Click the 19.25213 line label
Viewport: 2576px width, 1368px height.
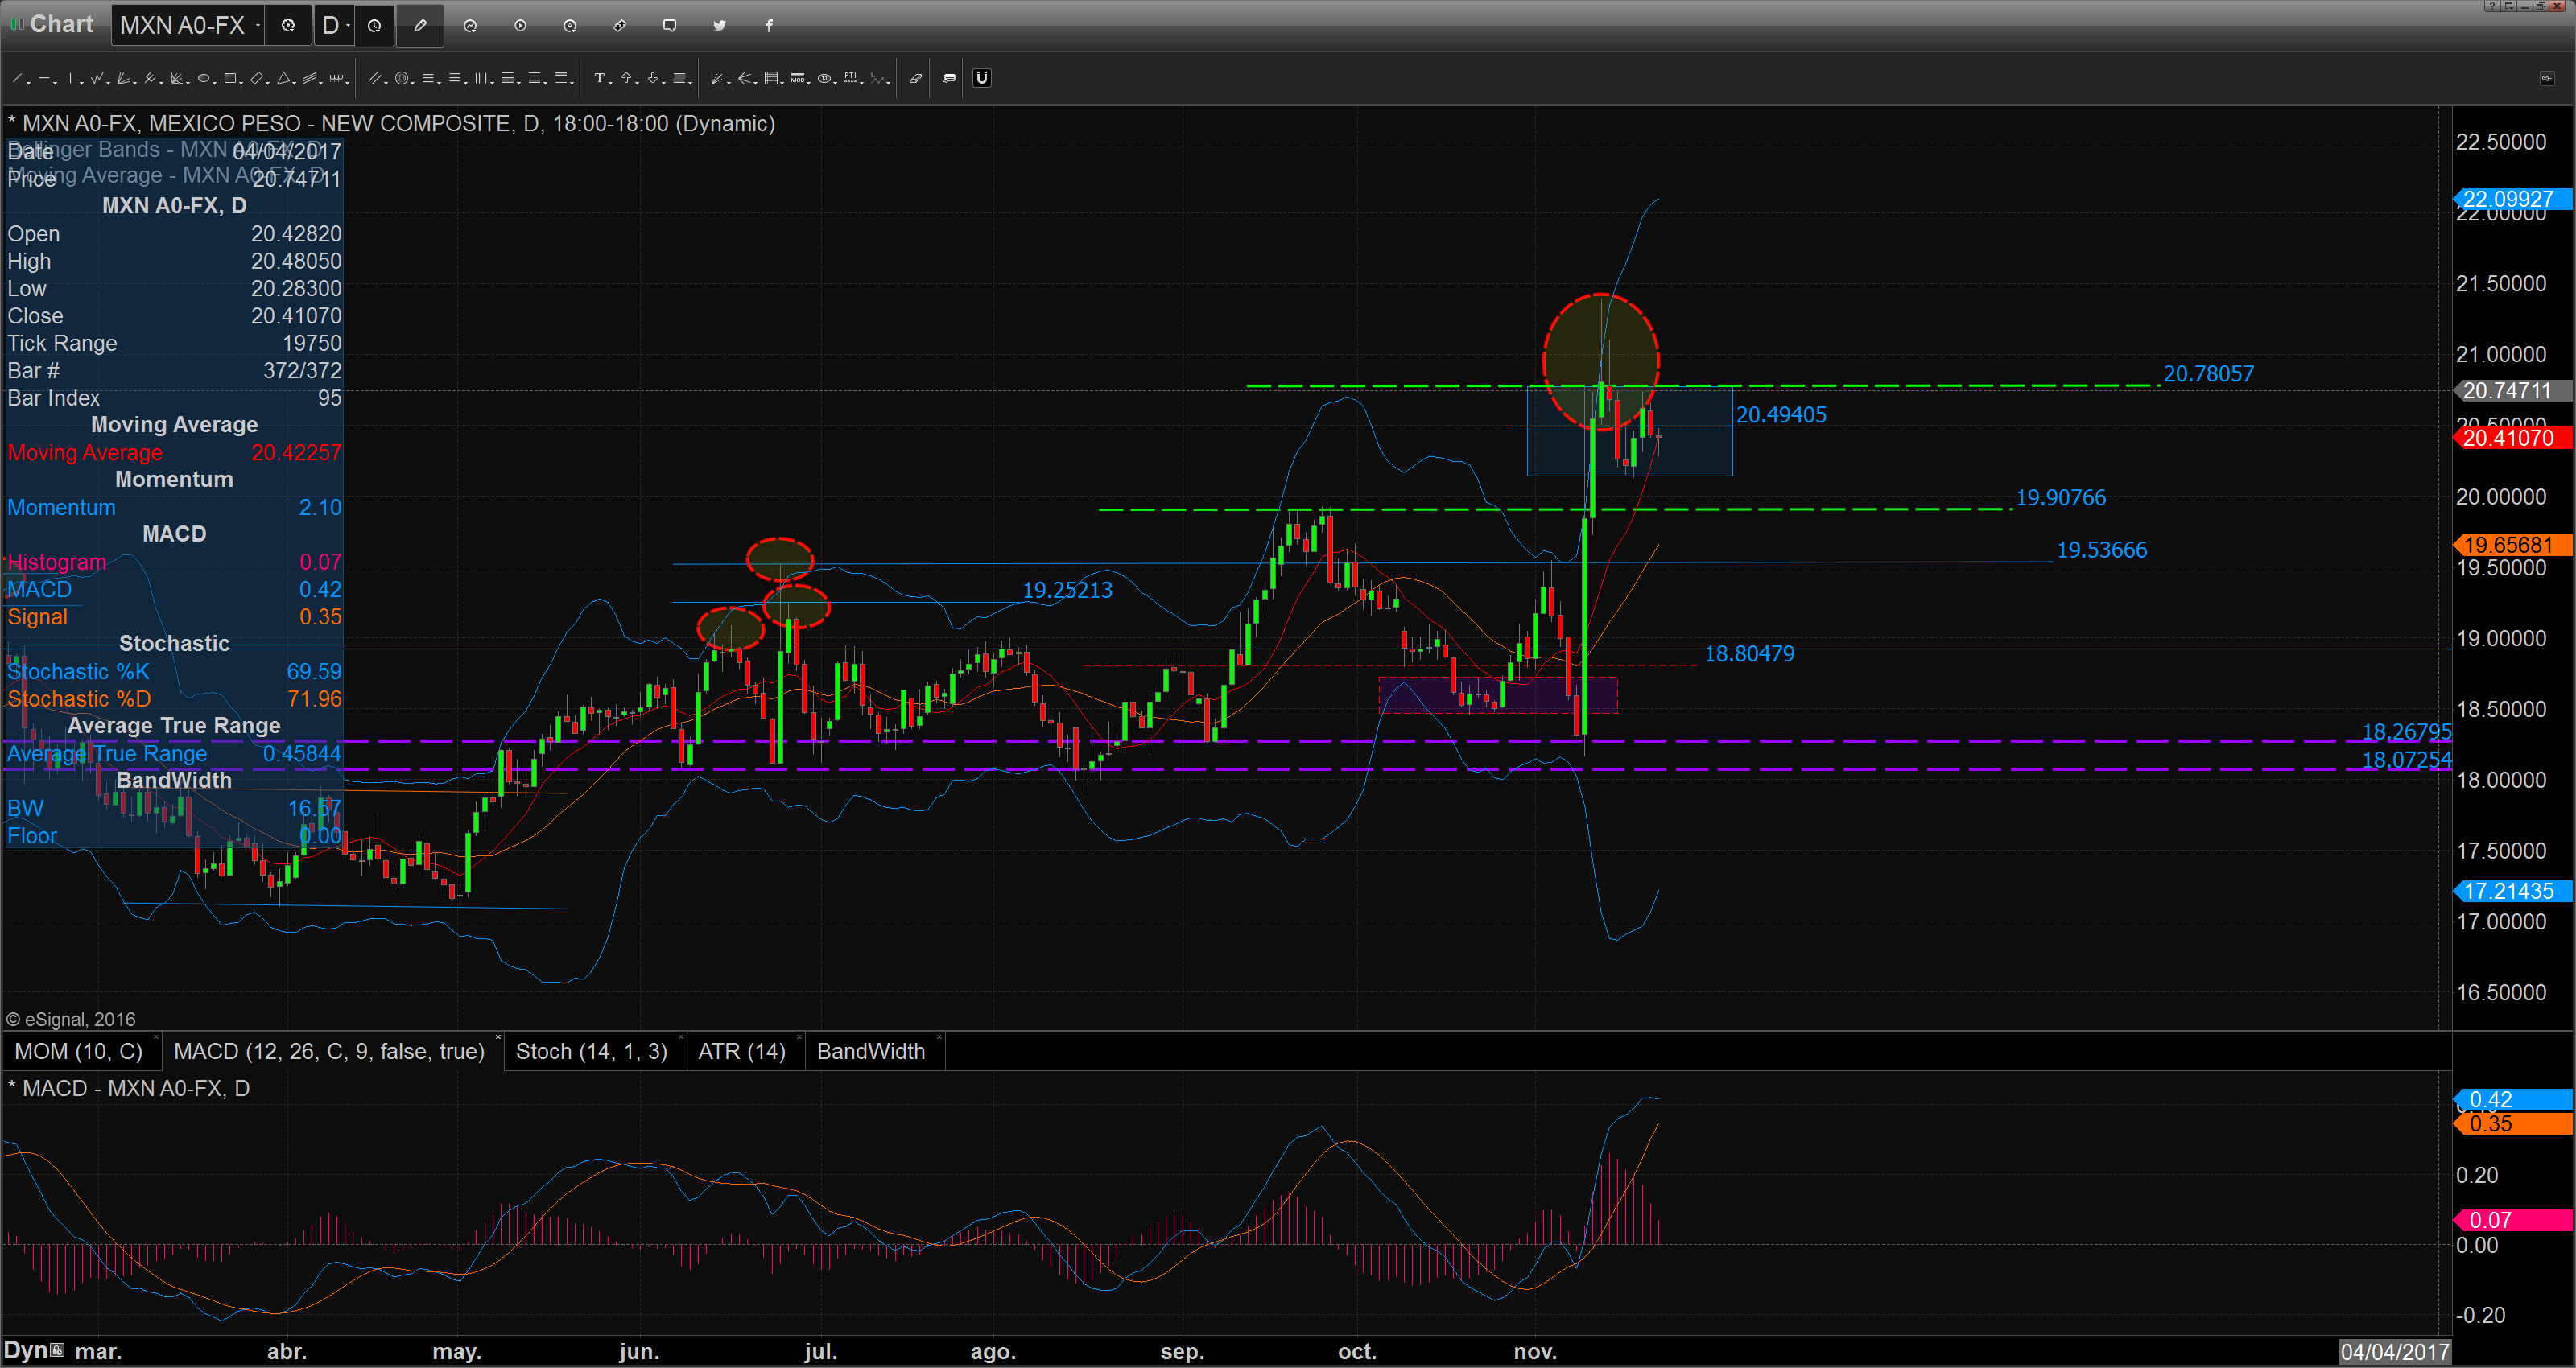[x=1067, y=590]
